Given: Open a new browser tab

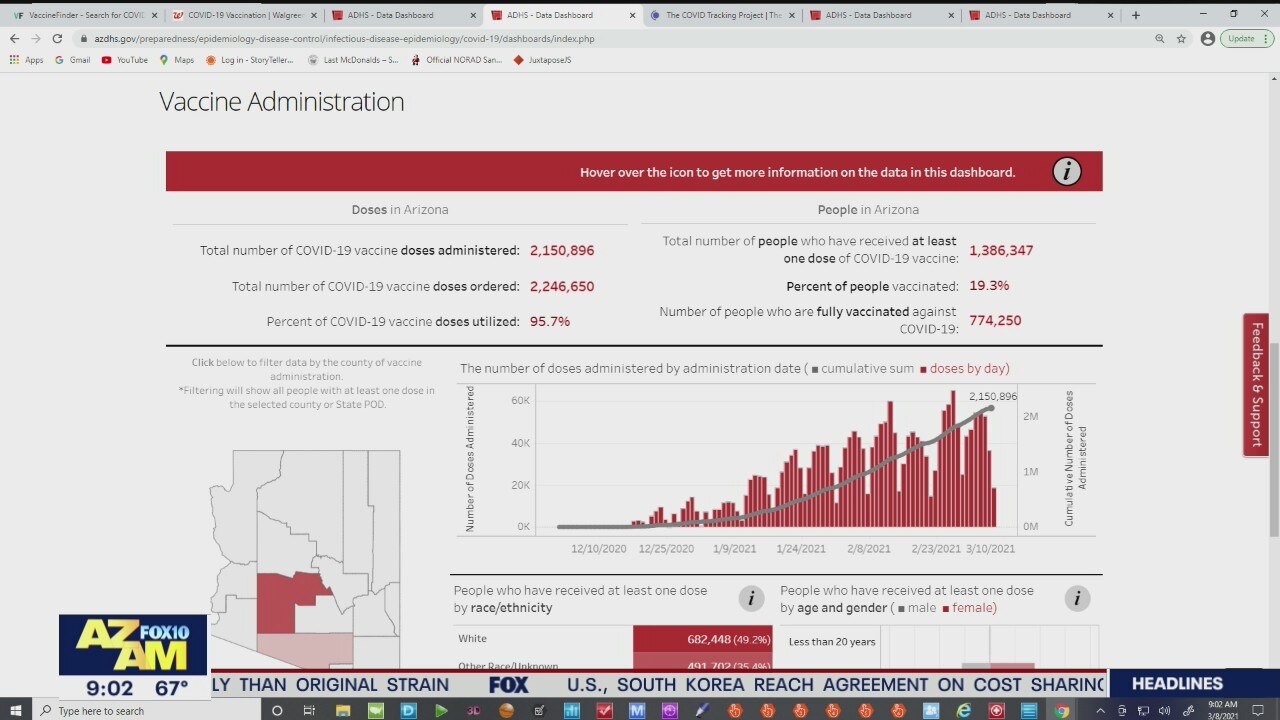Looking at the screenshot, I should (1135, 15).
